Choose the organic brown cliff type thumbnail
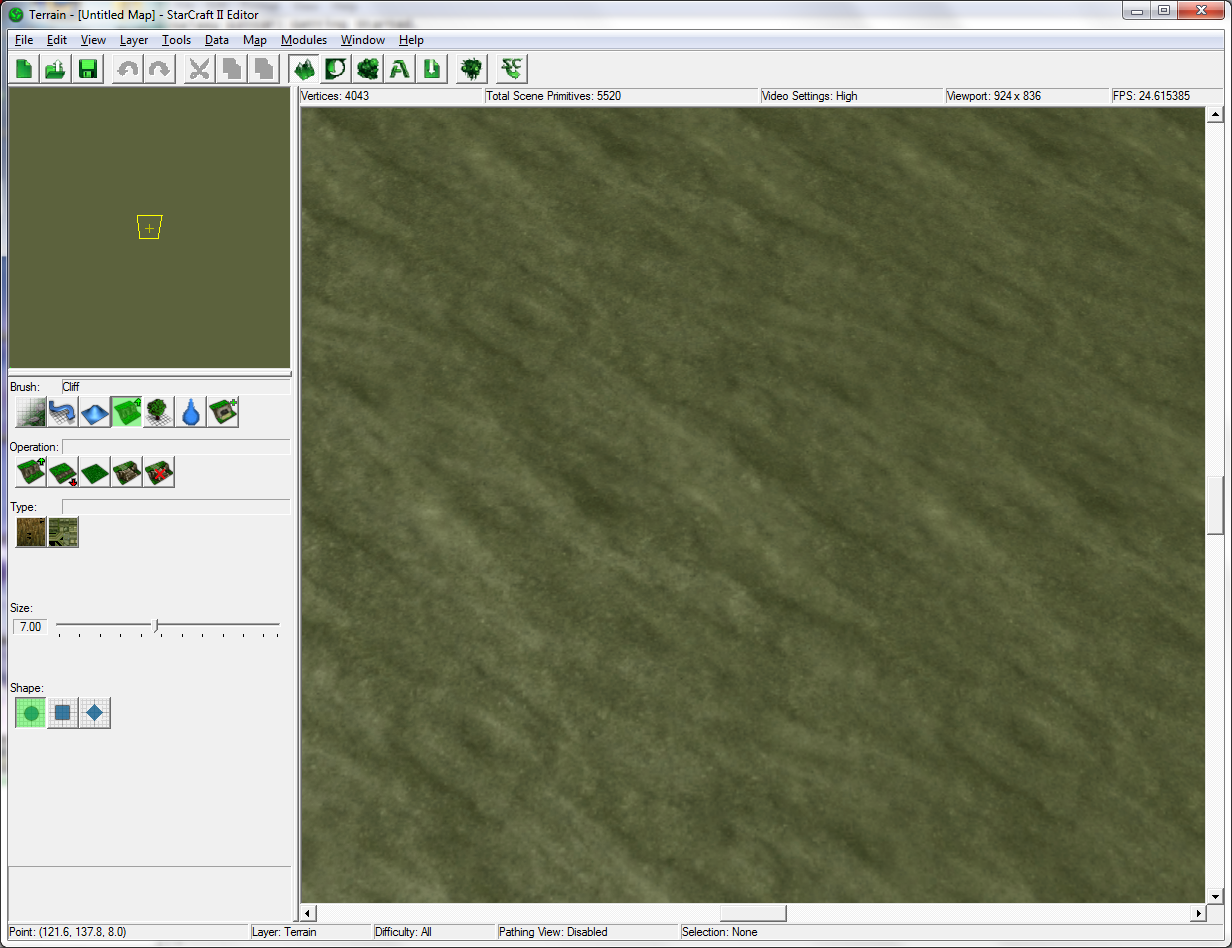 pyautogui.click(x=31, y=532)
